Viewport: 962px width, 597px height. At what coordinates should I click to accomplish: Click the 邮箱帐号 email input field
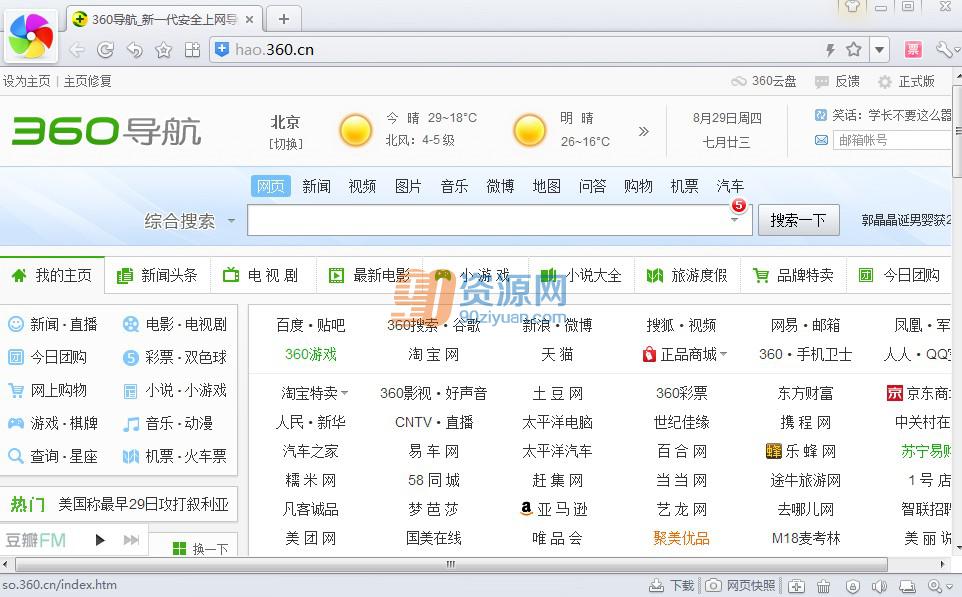893,140
